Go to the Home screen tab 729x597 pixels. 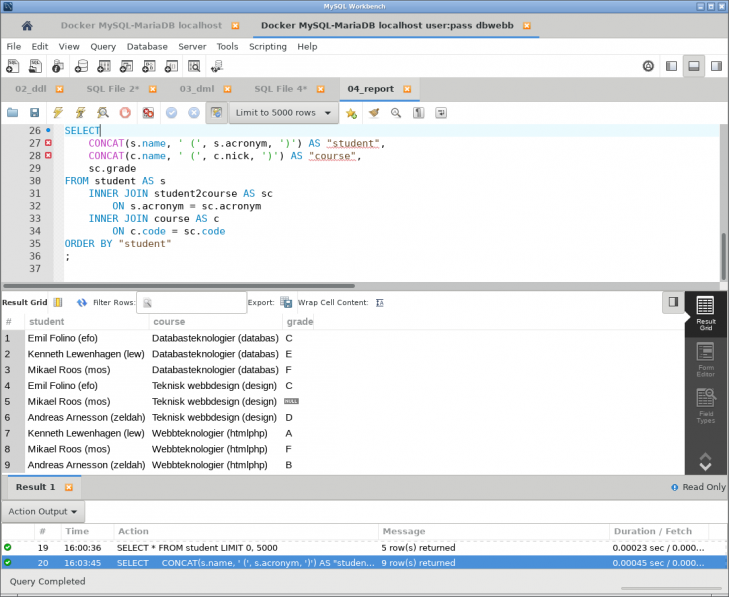click(27, 26)
